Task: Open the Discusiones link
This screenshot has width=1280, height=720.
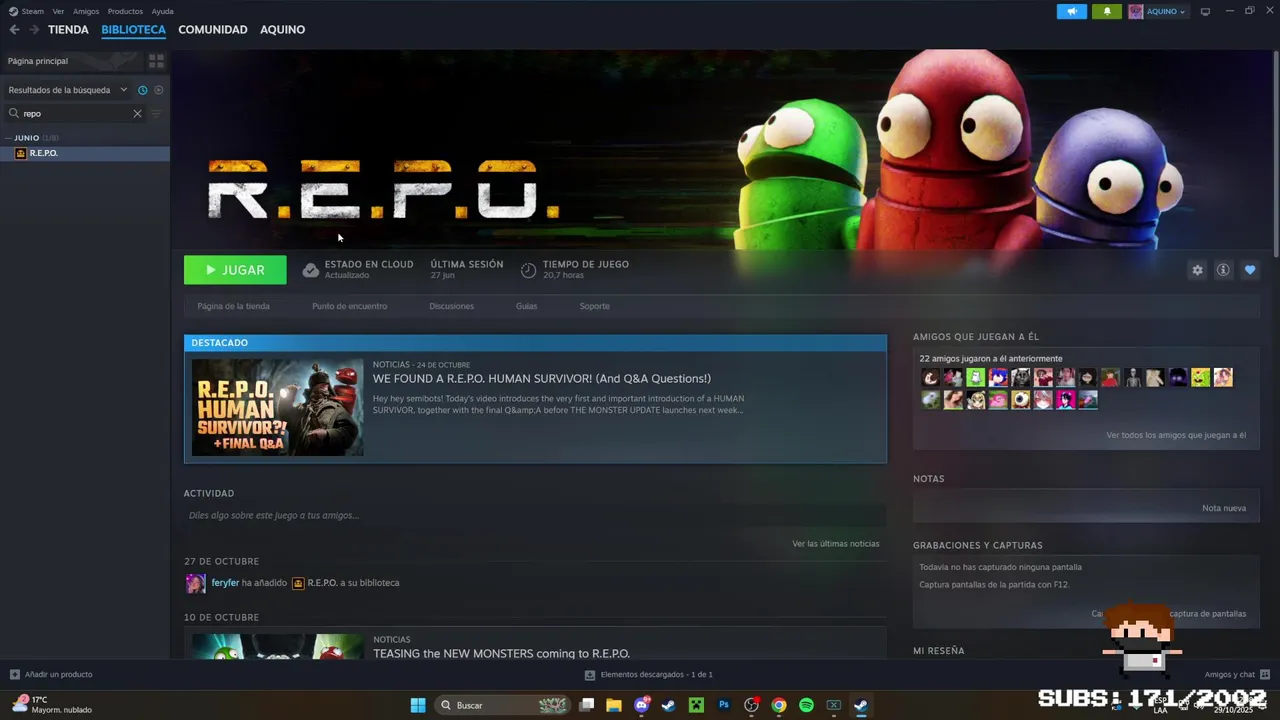Action: coord(451,306)
